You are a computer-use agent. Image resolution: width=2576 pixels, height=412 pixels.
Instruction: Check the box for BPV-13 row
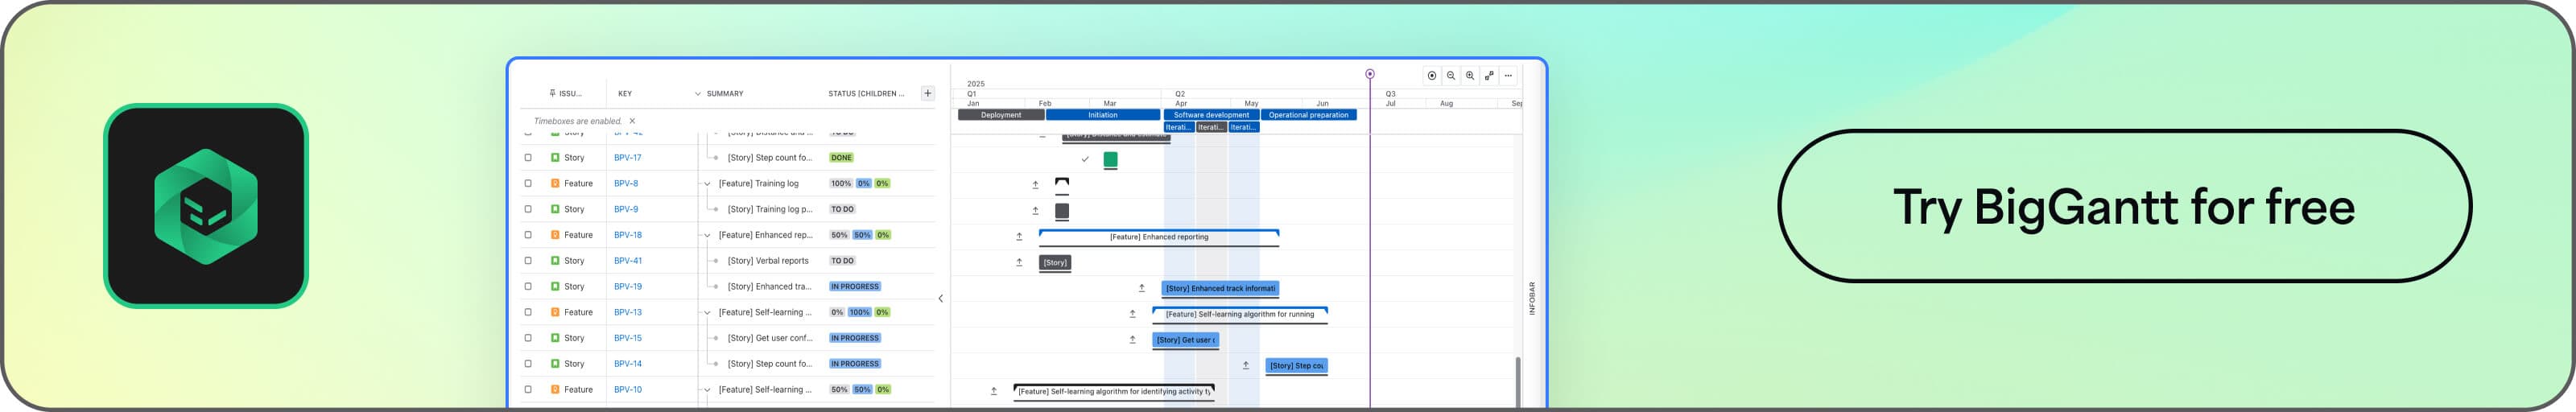pyautogui.click(x=528, y=312)
